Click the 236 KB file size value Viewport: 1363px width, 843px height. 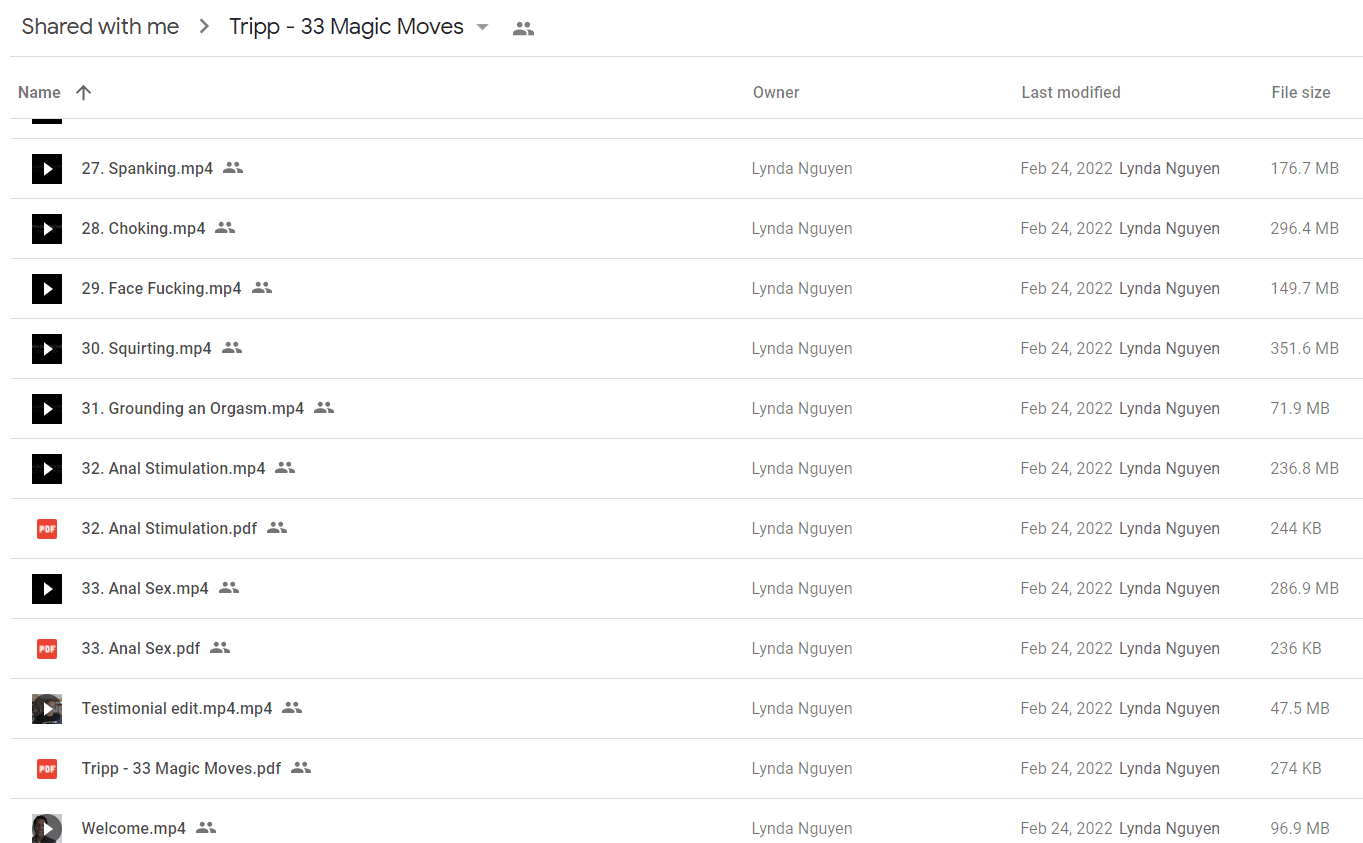[x=1296, y=648]
